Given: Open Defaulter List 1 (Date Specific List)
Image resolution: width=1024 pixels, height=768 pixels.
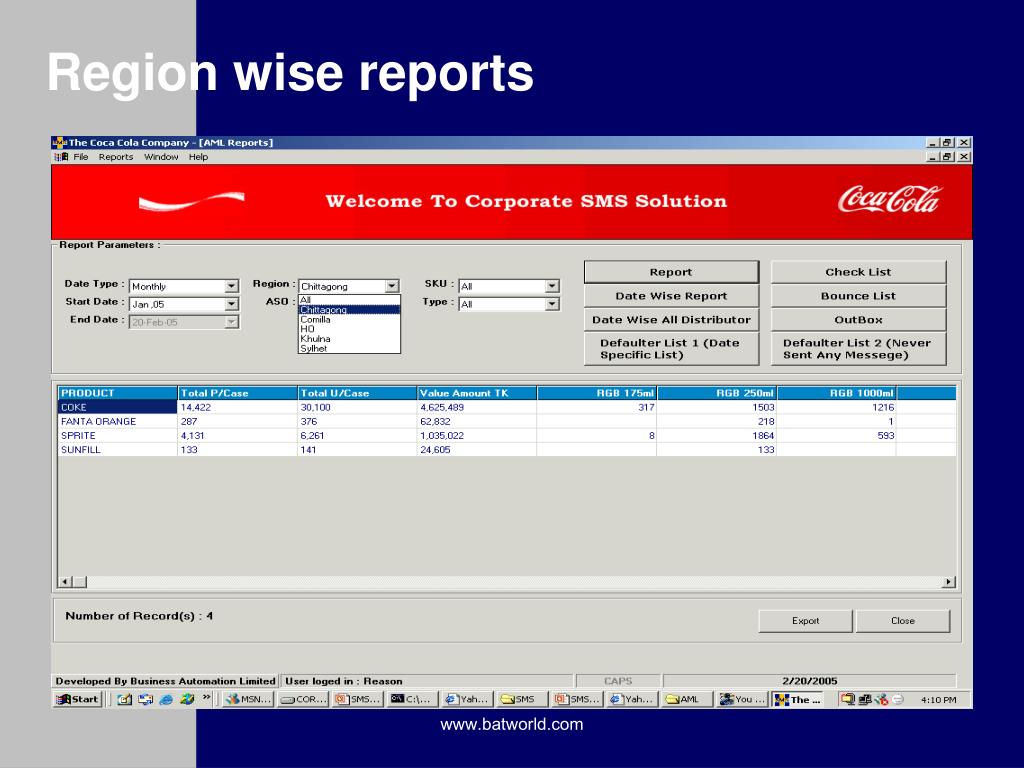Looking at the screenshot, I should tap(671, 349).
